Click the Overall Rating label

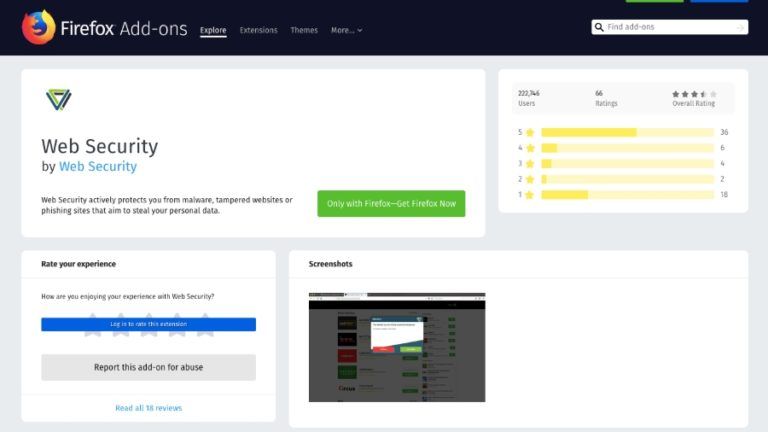click(694, 104)
